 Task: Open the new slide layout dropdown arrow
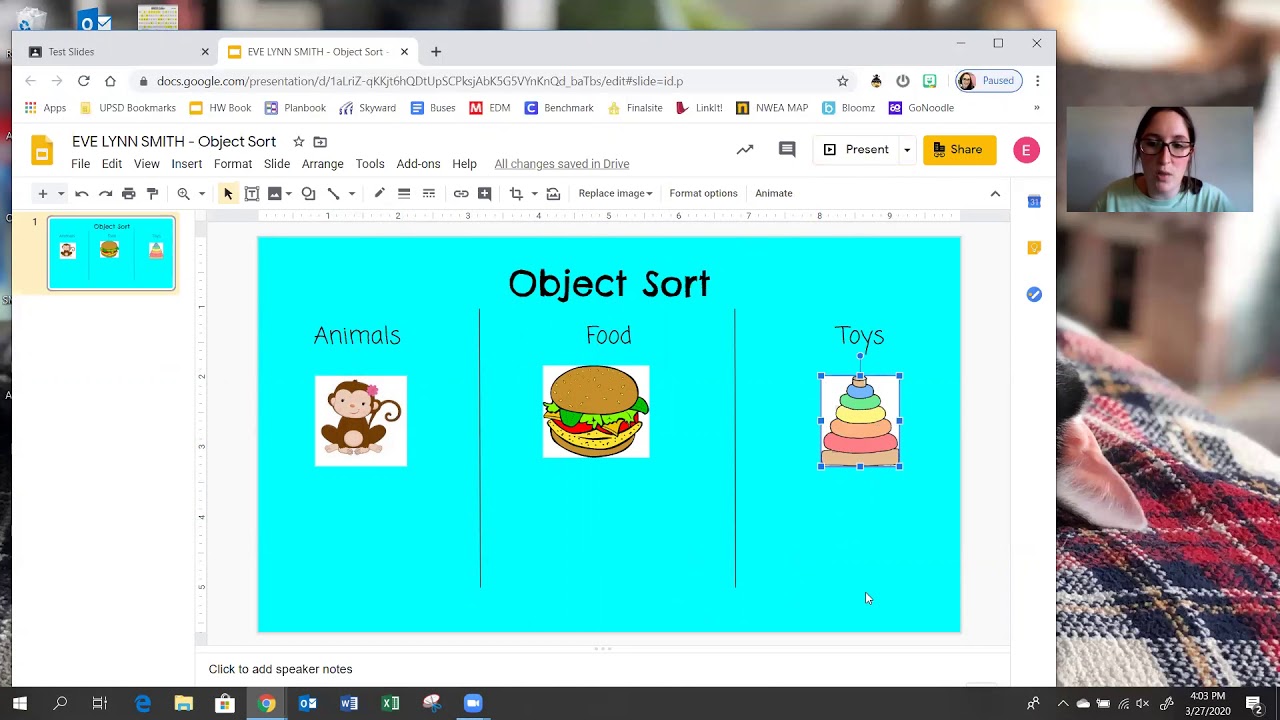point(60,193)
